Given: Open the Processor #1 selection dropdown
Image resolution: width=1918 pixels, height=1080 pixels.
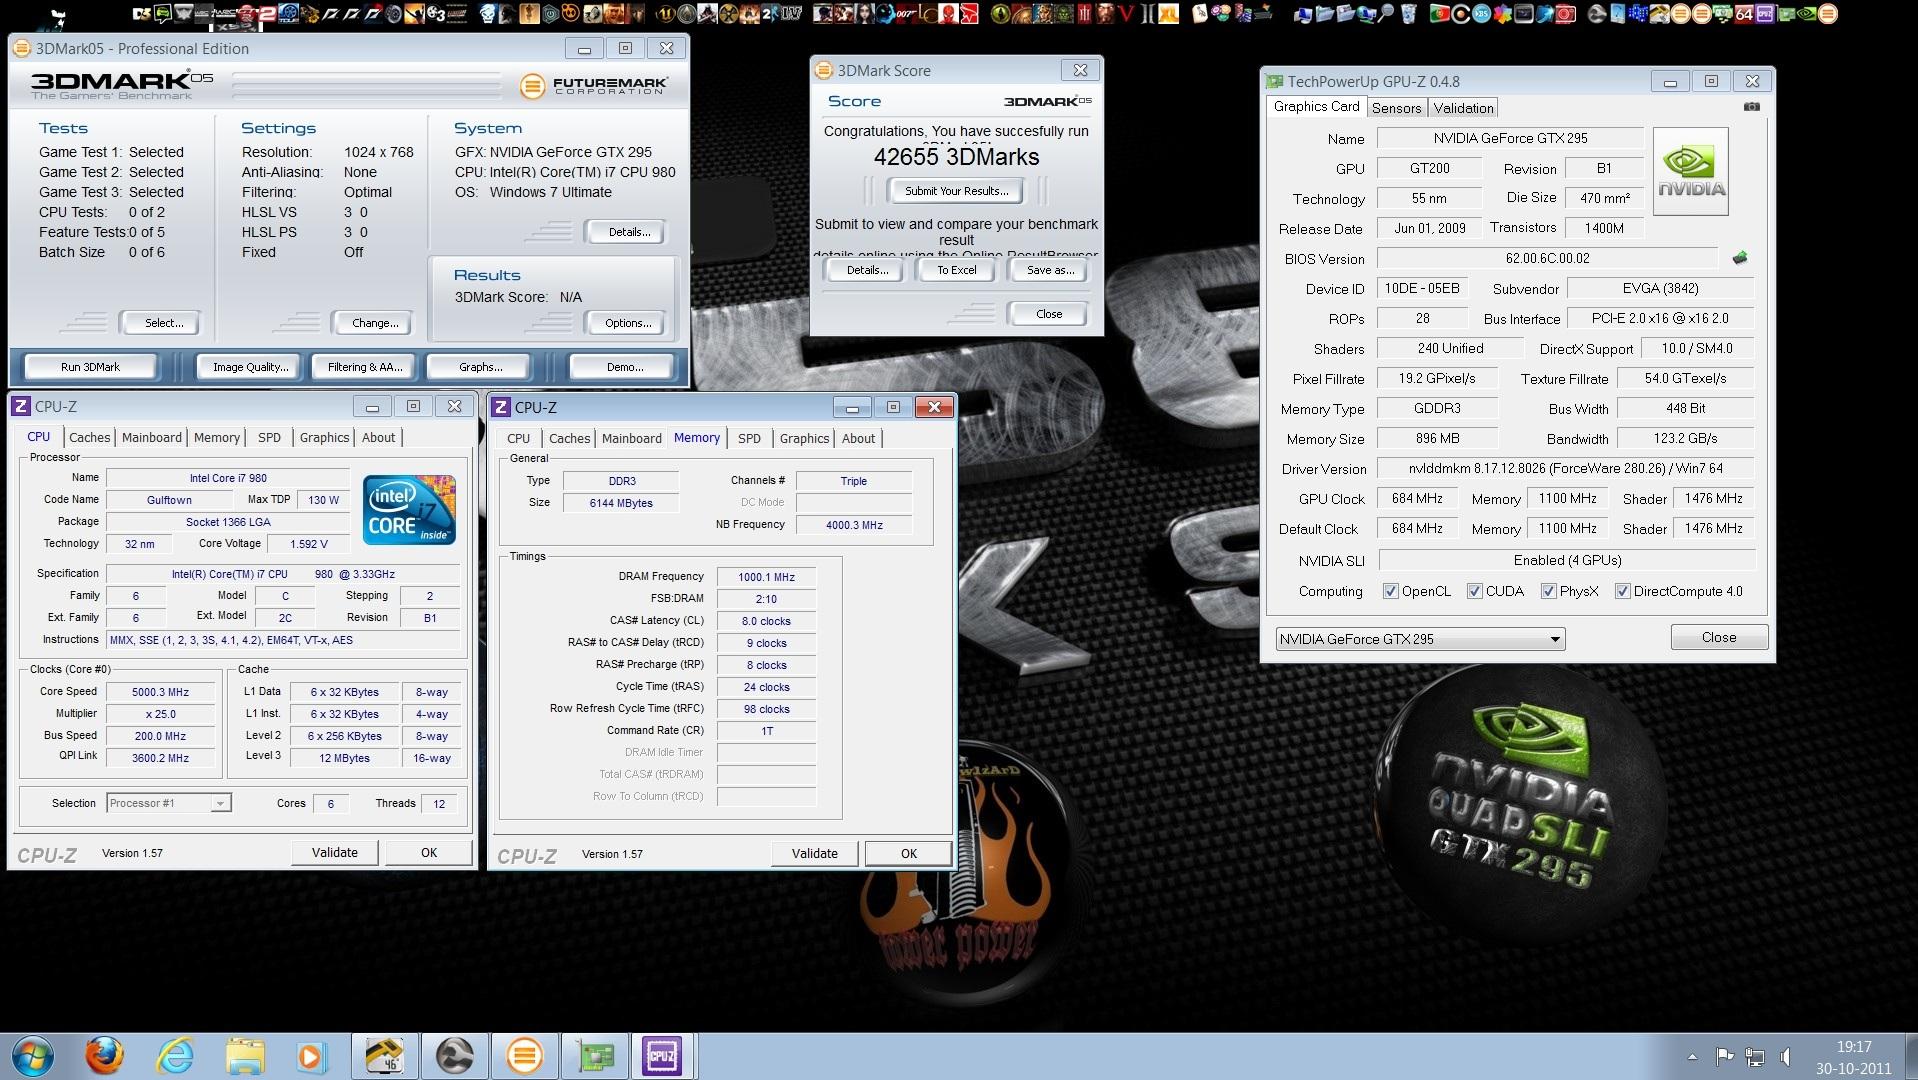Looking at the screenshot, I should [x=169, y=803].
